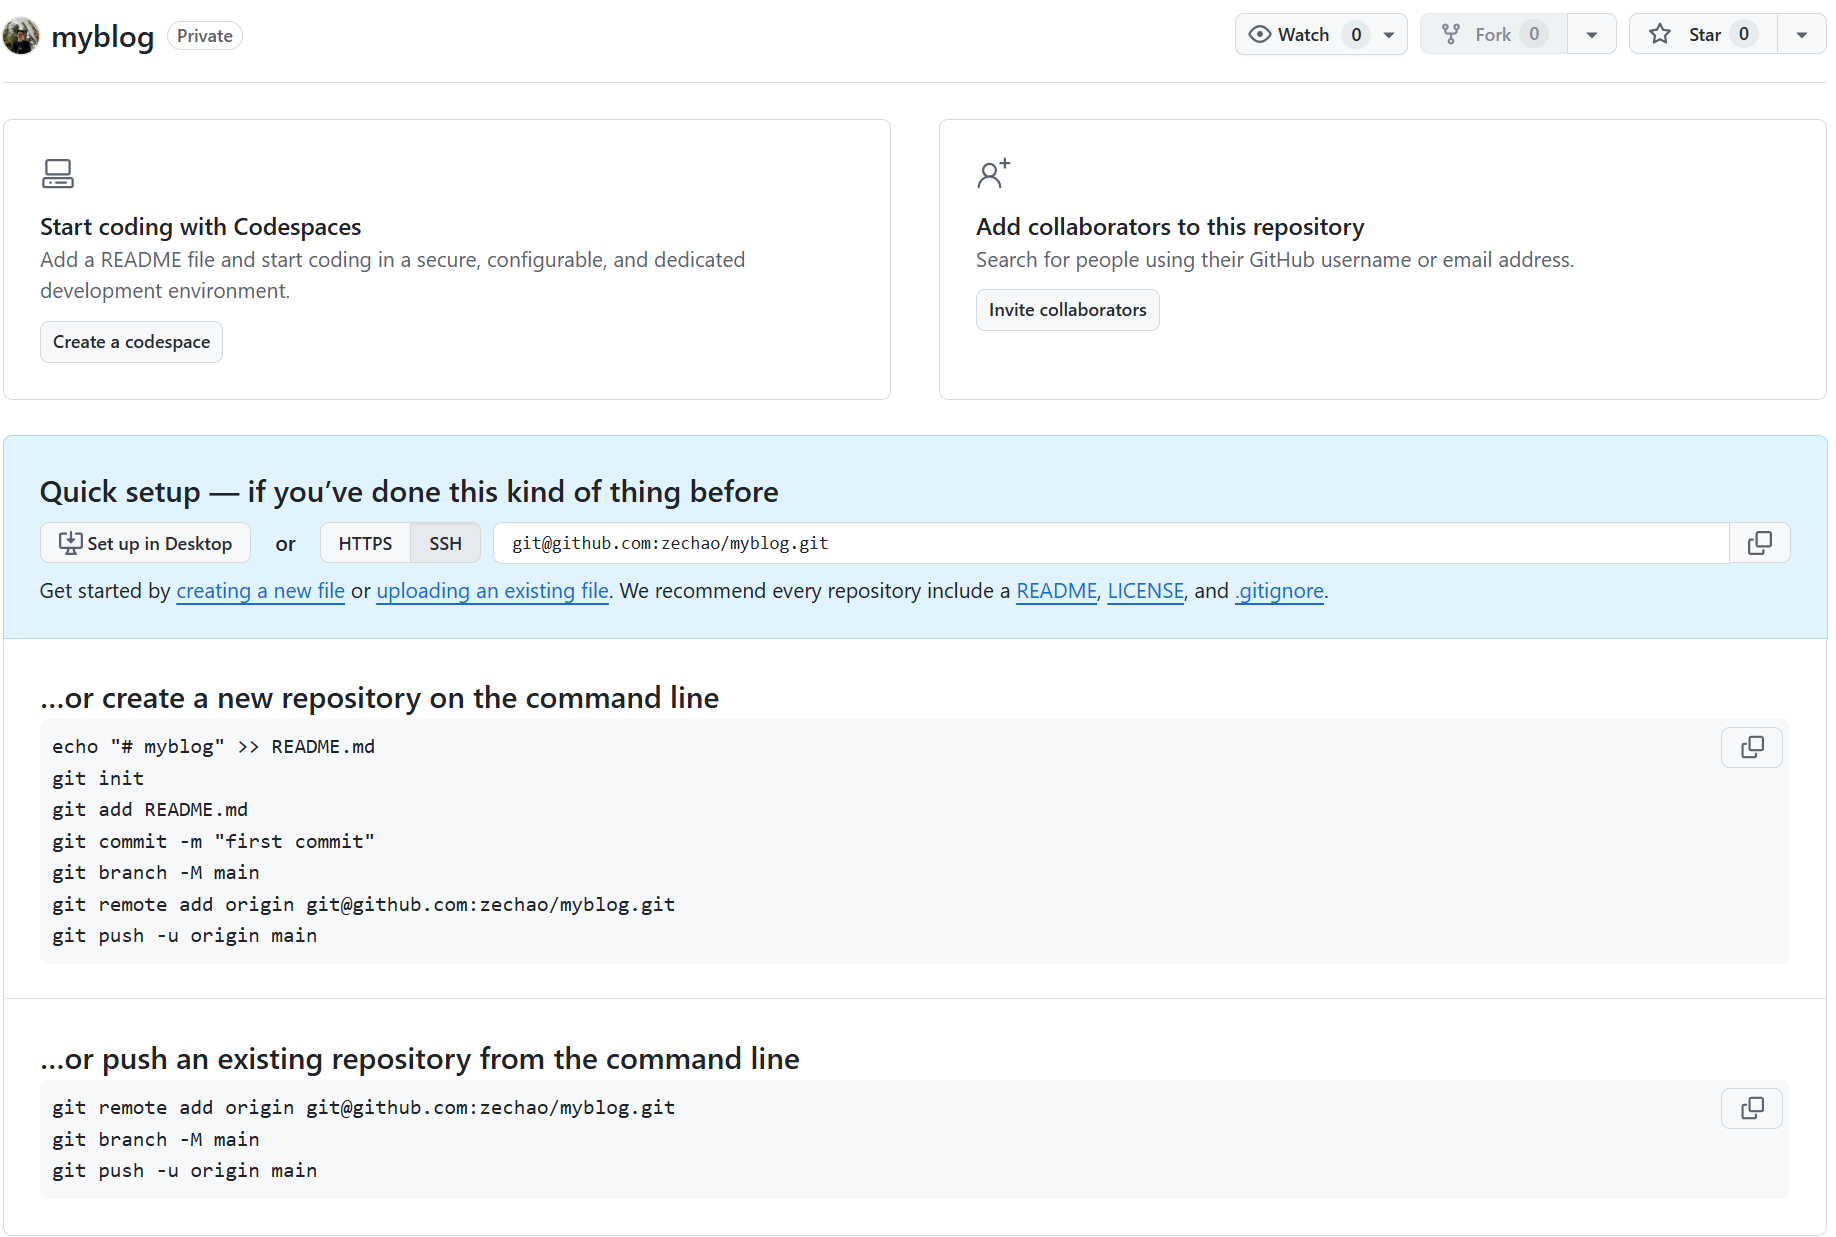Click the 'git commit -m "first commit"' line

213,842
